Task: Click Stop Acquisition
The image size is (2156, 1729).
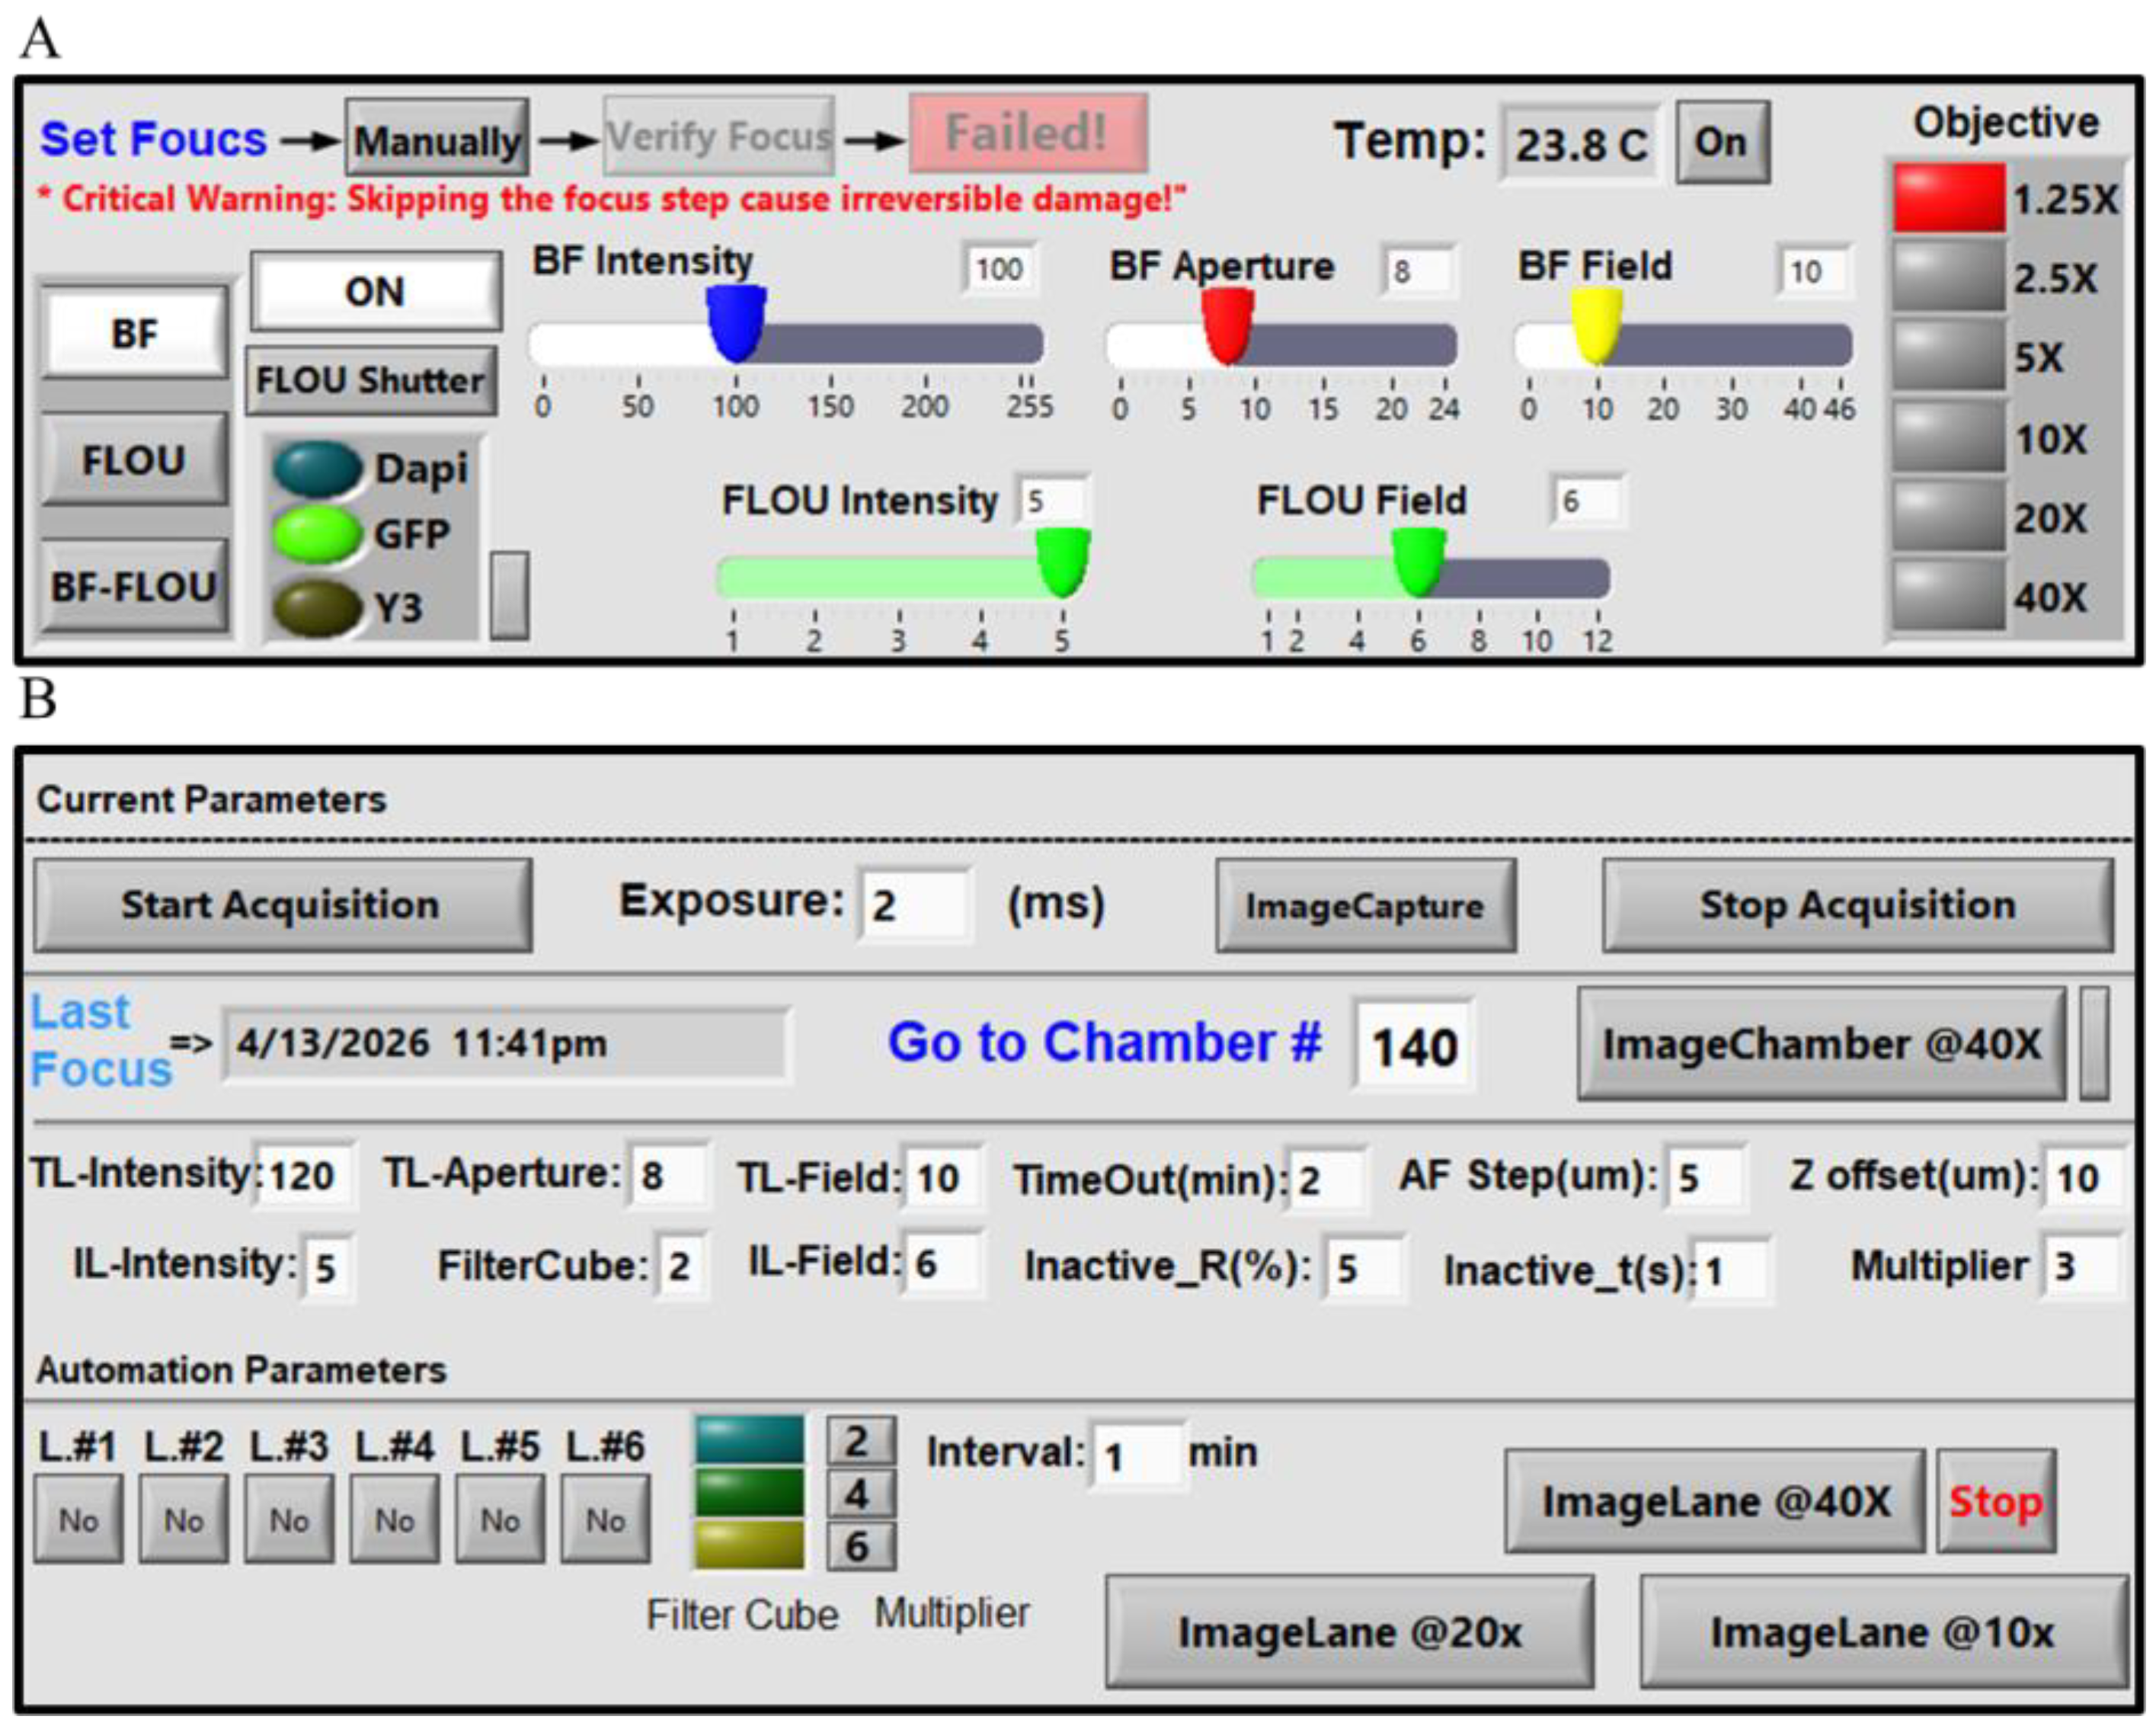Action: 1858,905
